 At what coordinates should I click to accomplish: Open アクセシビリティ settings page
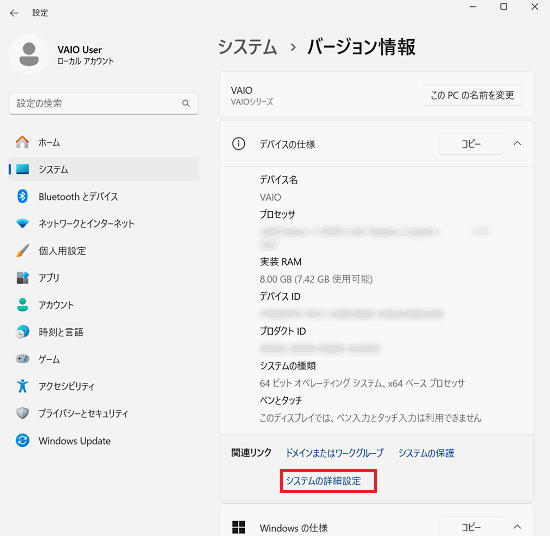103,386
